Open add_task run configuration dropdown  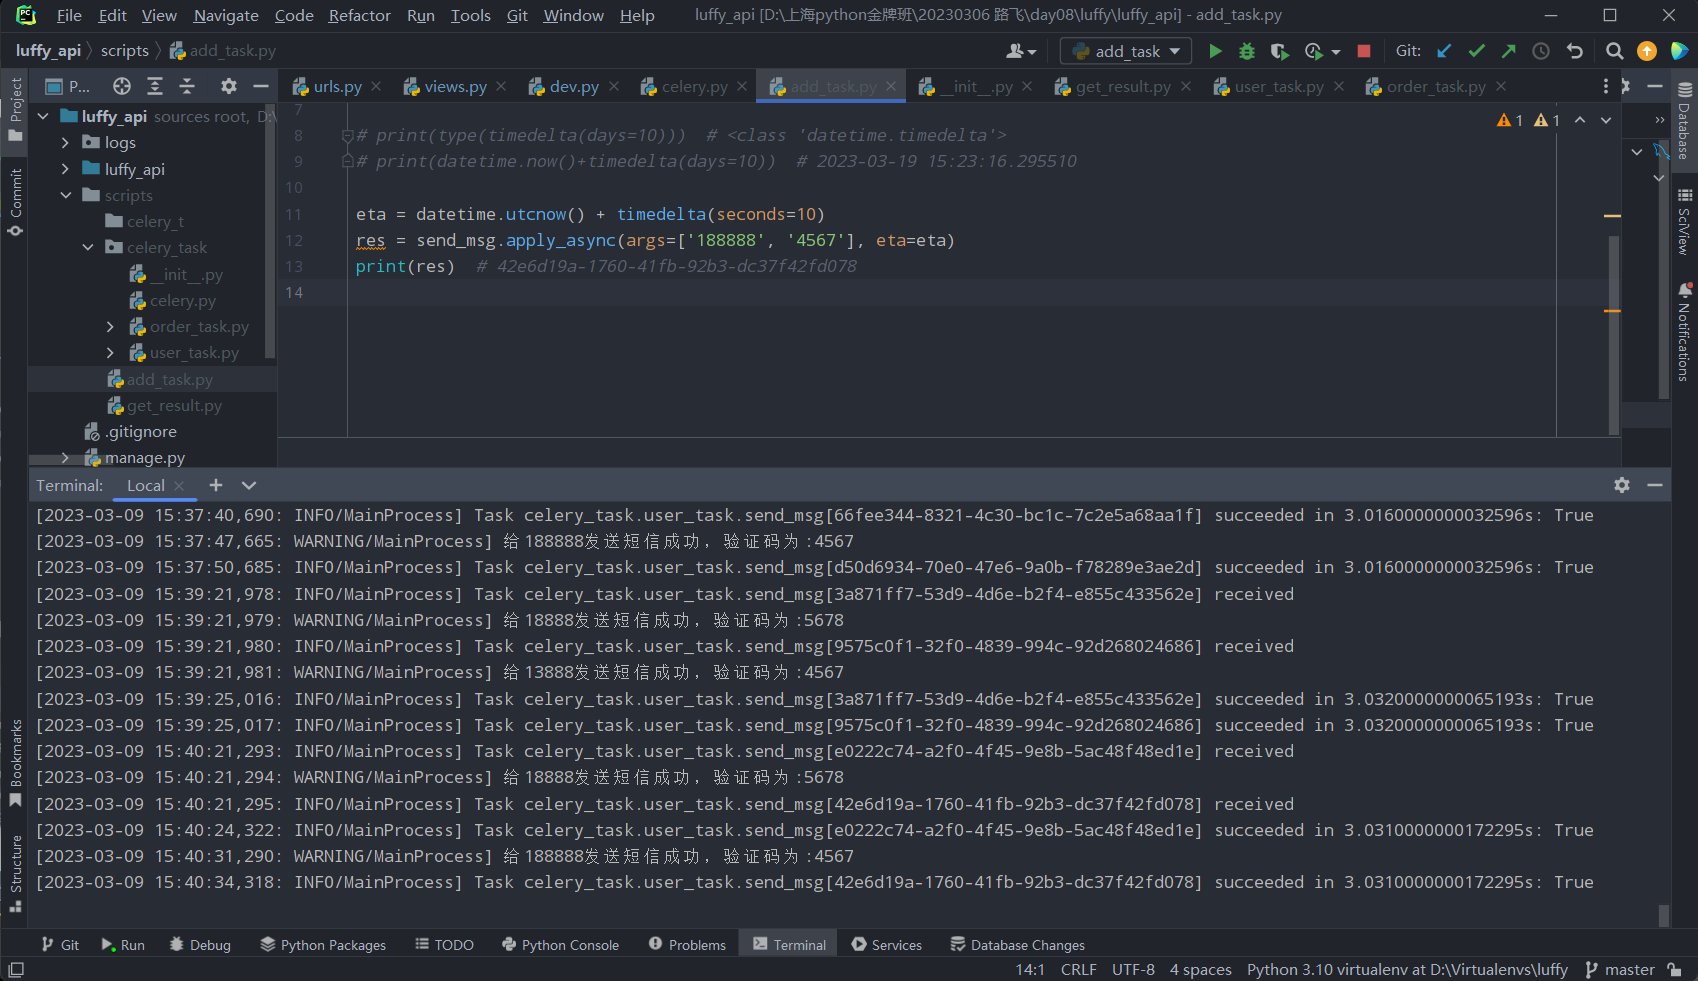coord(1126,51)
